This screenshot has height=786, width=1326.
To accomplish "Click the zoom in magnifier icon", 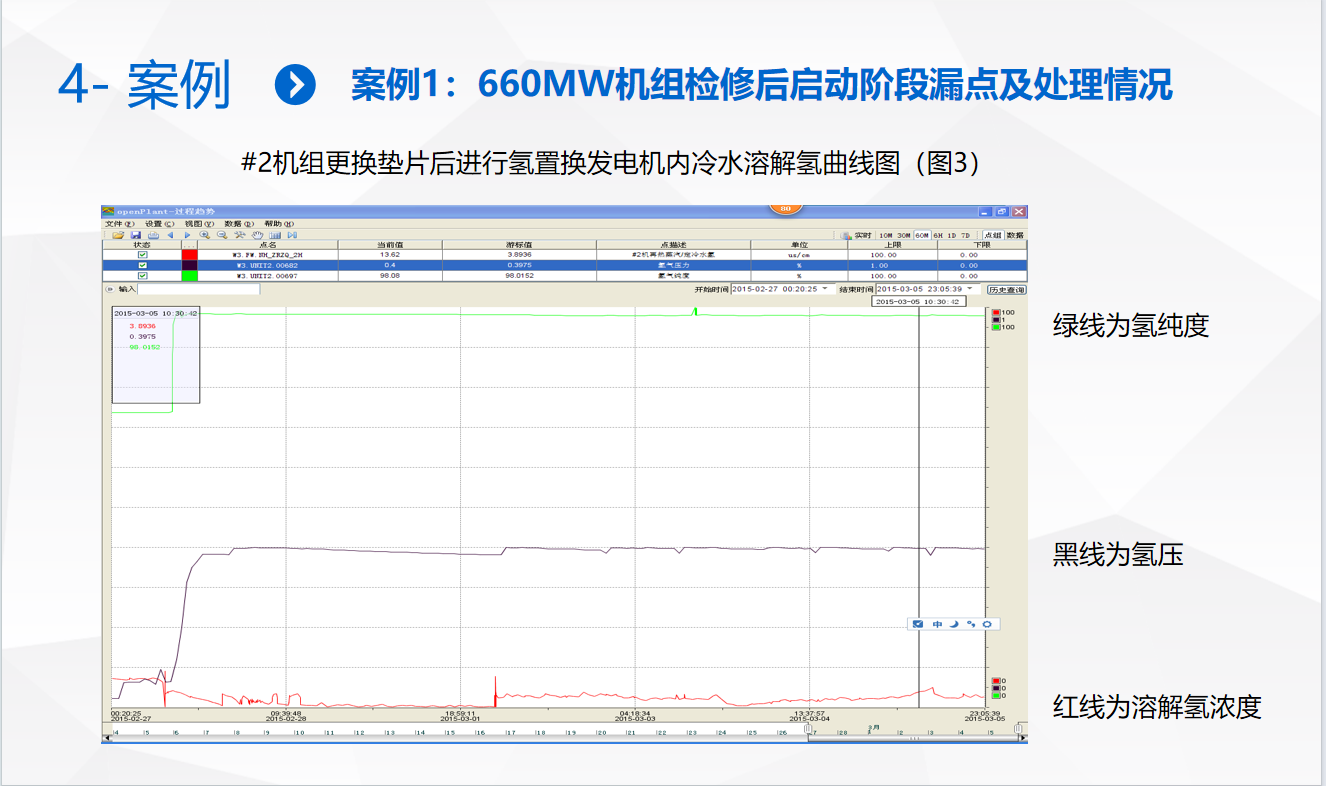I will pos(205,235).
